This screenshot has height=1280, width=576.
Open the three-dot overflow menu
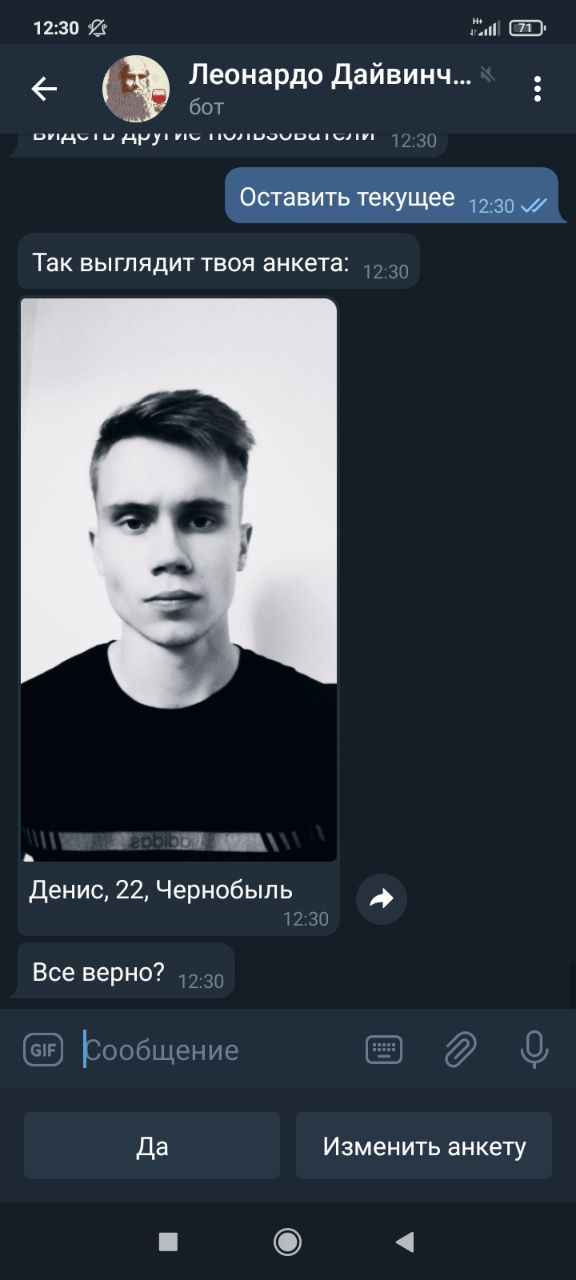pyautogui.click(x=537, y=89)
